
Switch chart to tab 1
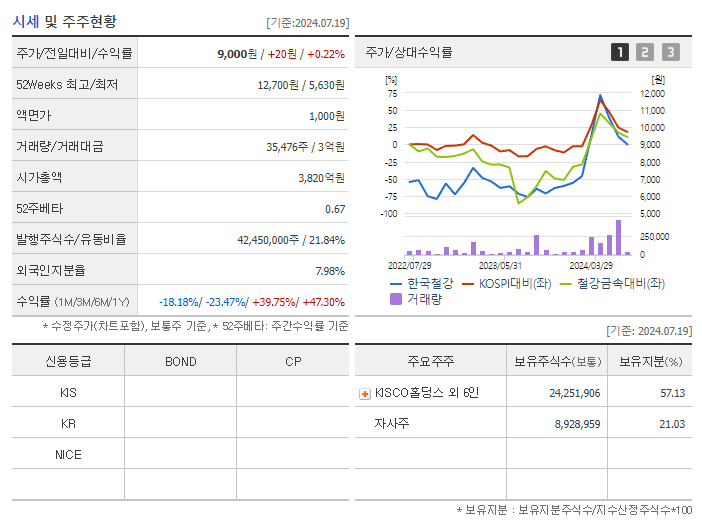(x=620, y=52)
